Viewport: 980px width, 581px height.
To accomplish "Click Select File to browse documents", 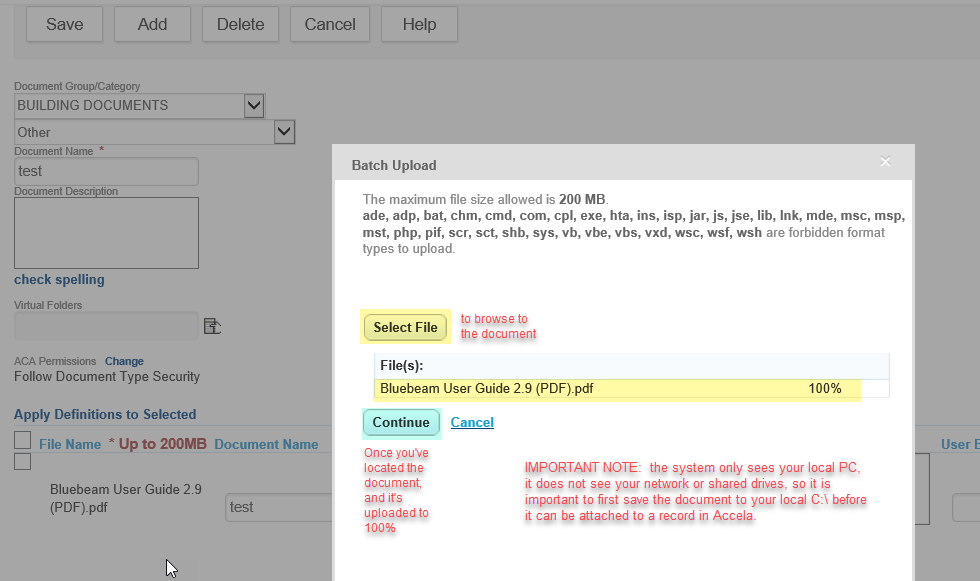I will point(405,327).
